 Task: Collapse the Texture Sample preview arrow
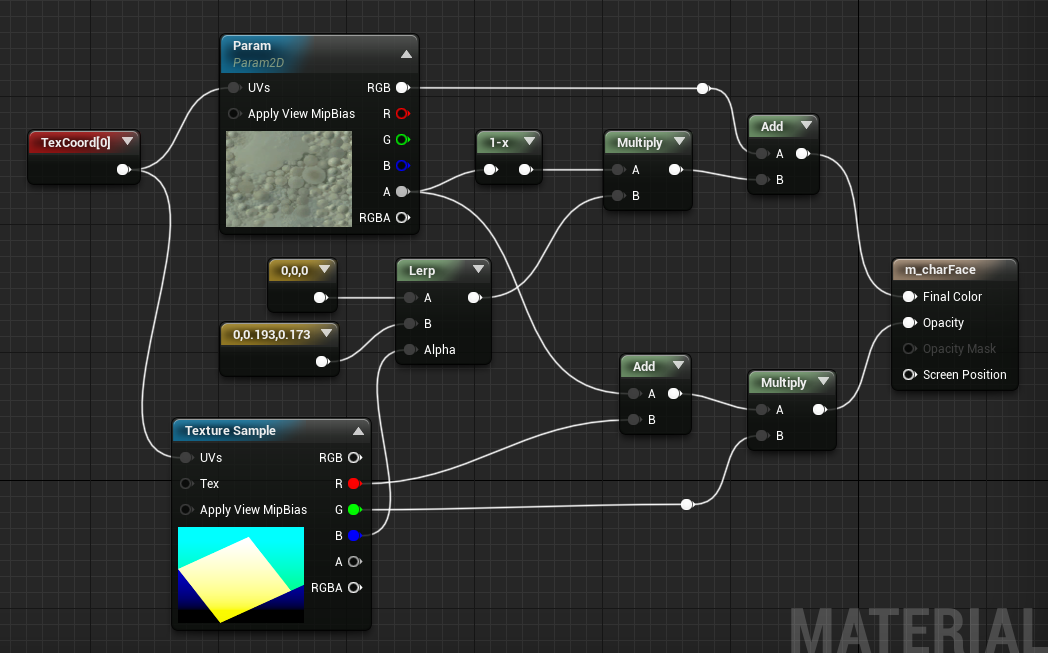click(x=358, y=431)
